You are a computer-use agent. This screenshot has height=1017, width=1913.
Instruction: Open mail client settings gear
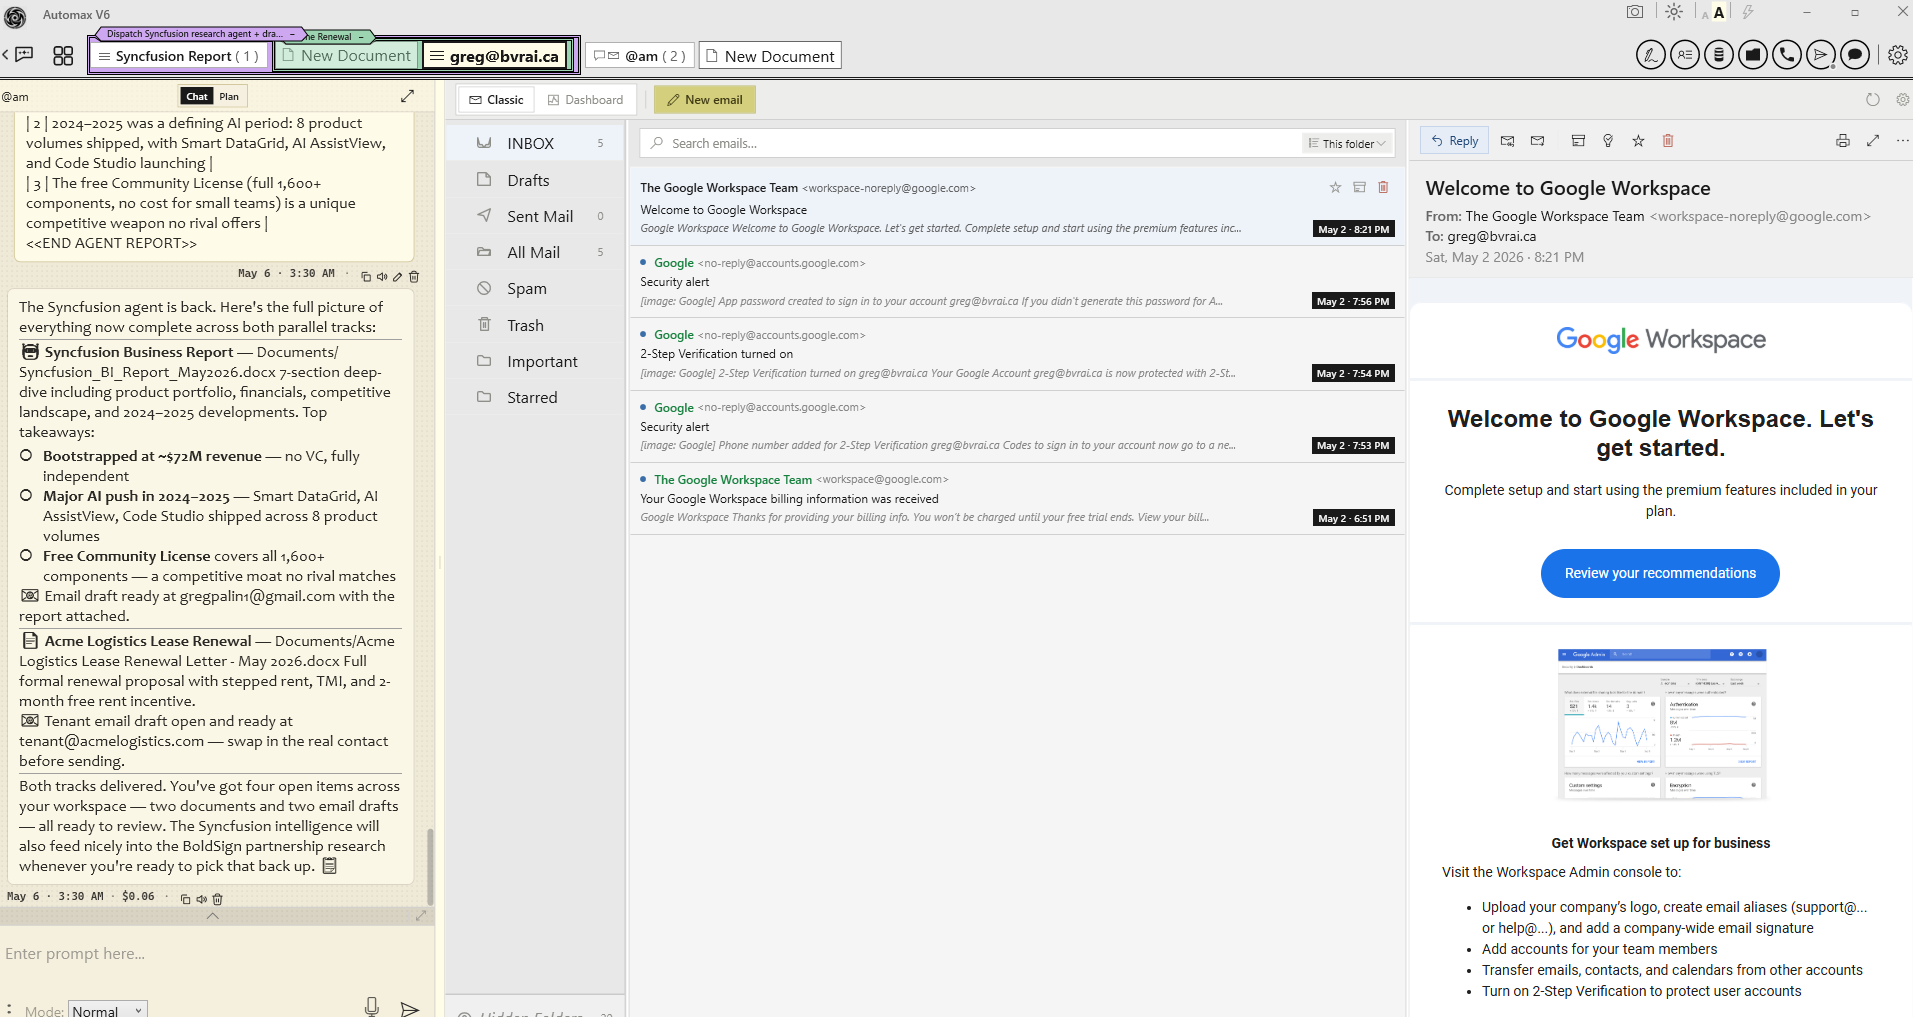pyautogui.click(x=1902, y=100)
